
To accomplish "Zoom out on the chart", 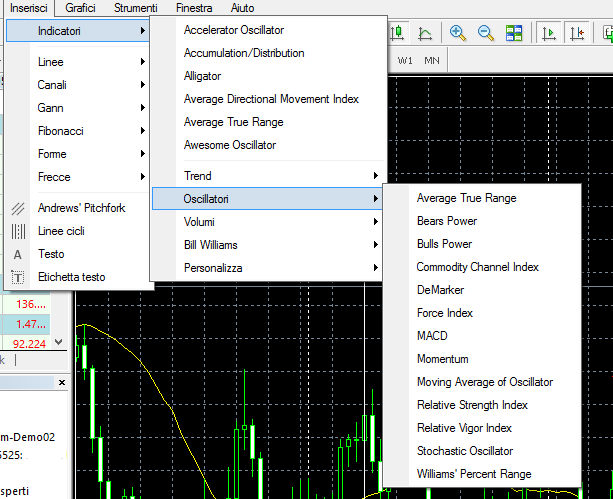I will pos(486,33).
